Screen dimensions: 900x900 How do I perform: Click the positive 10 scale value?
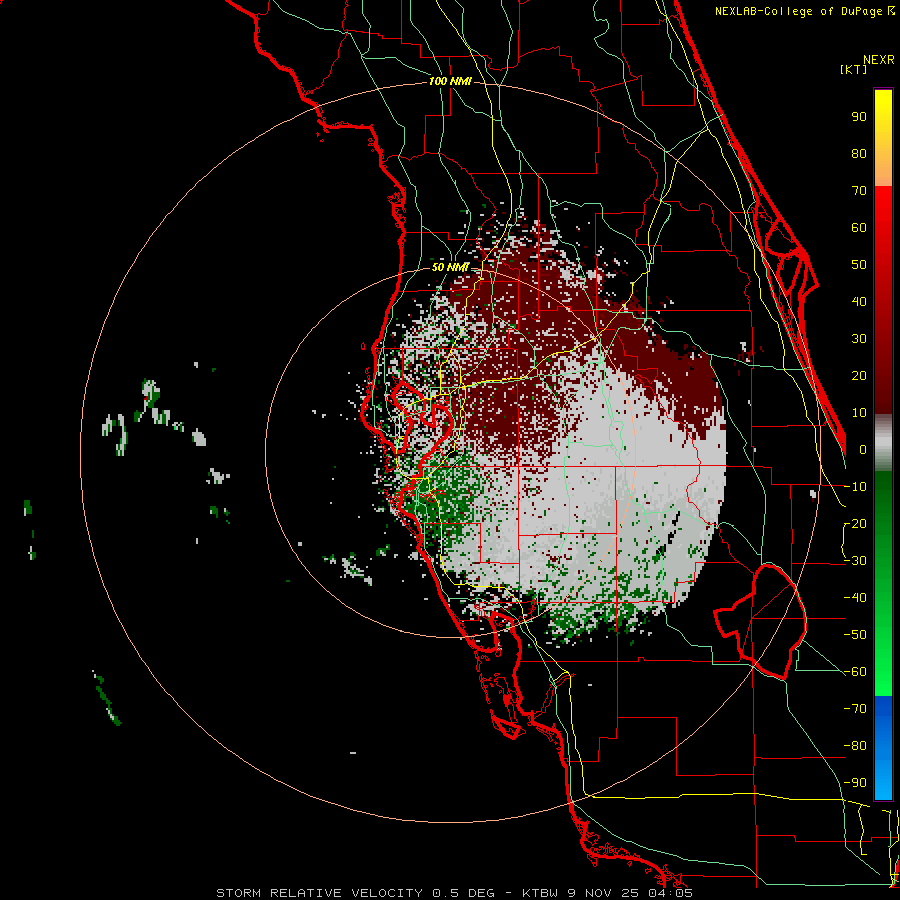[859, 413]
